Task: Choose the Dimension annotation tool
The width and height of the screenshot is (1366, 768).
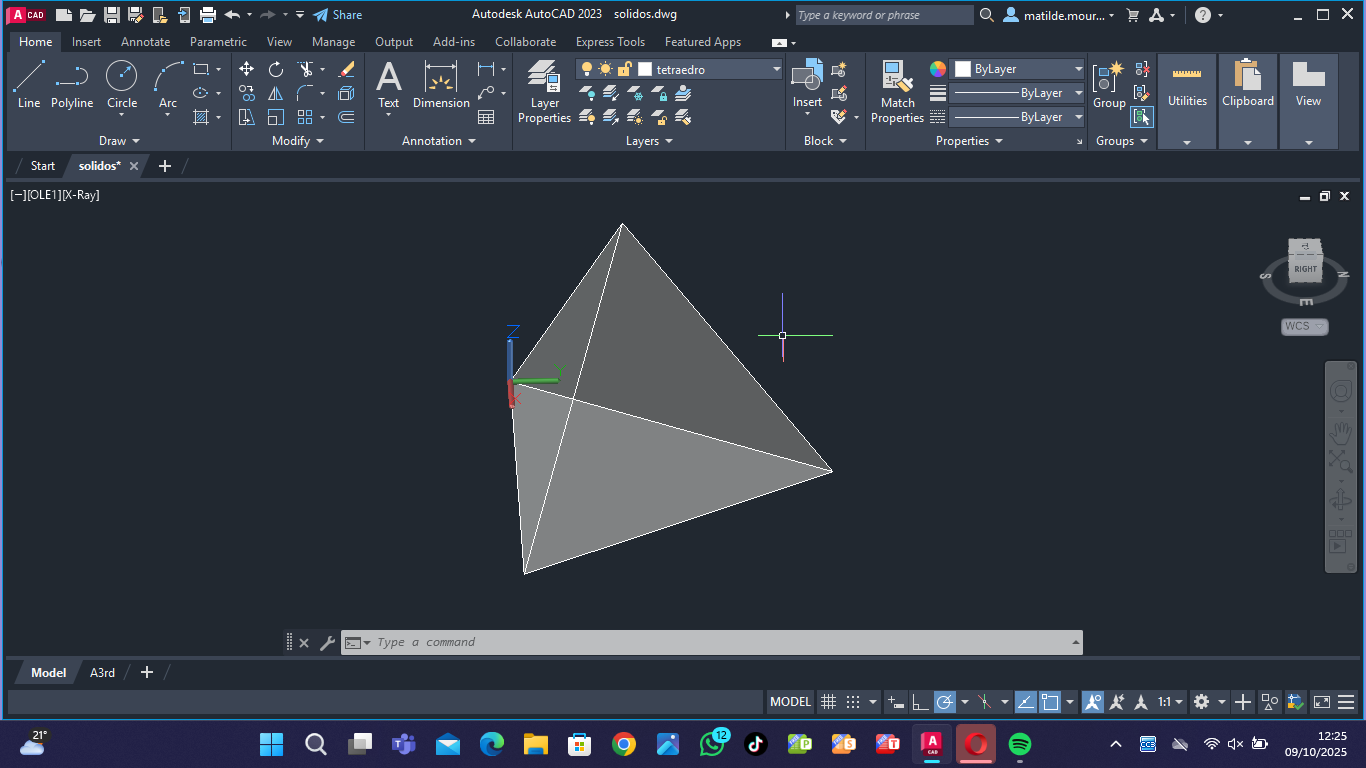Action: (x=441, y=84)
